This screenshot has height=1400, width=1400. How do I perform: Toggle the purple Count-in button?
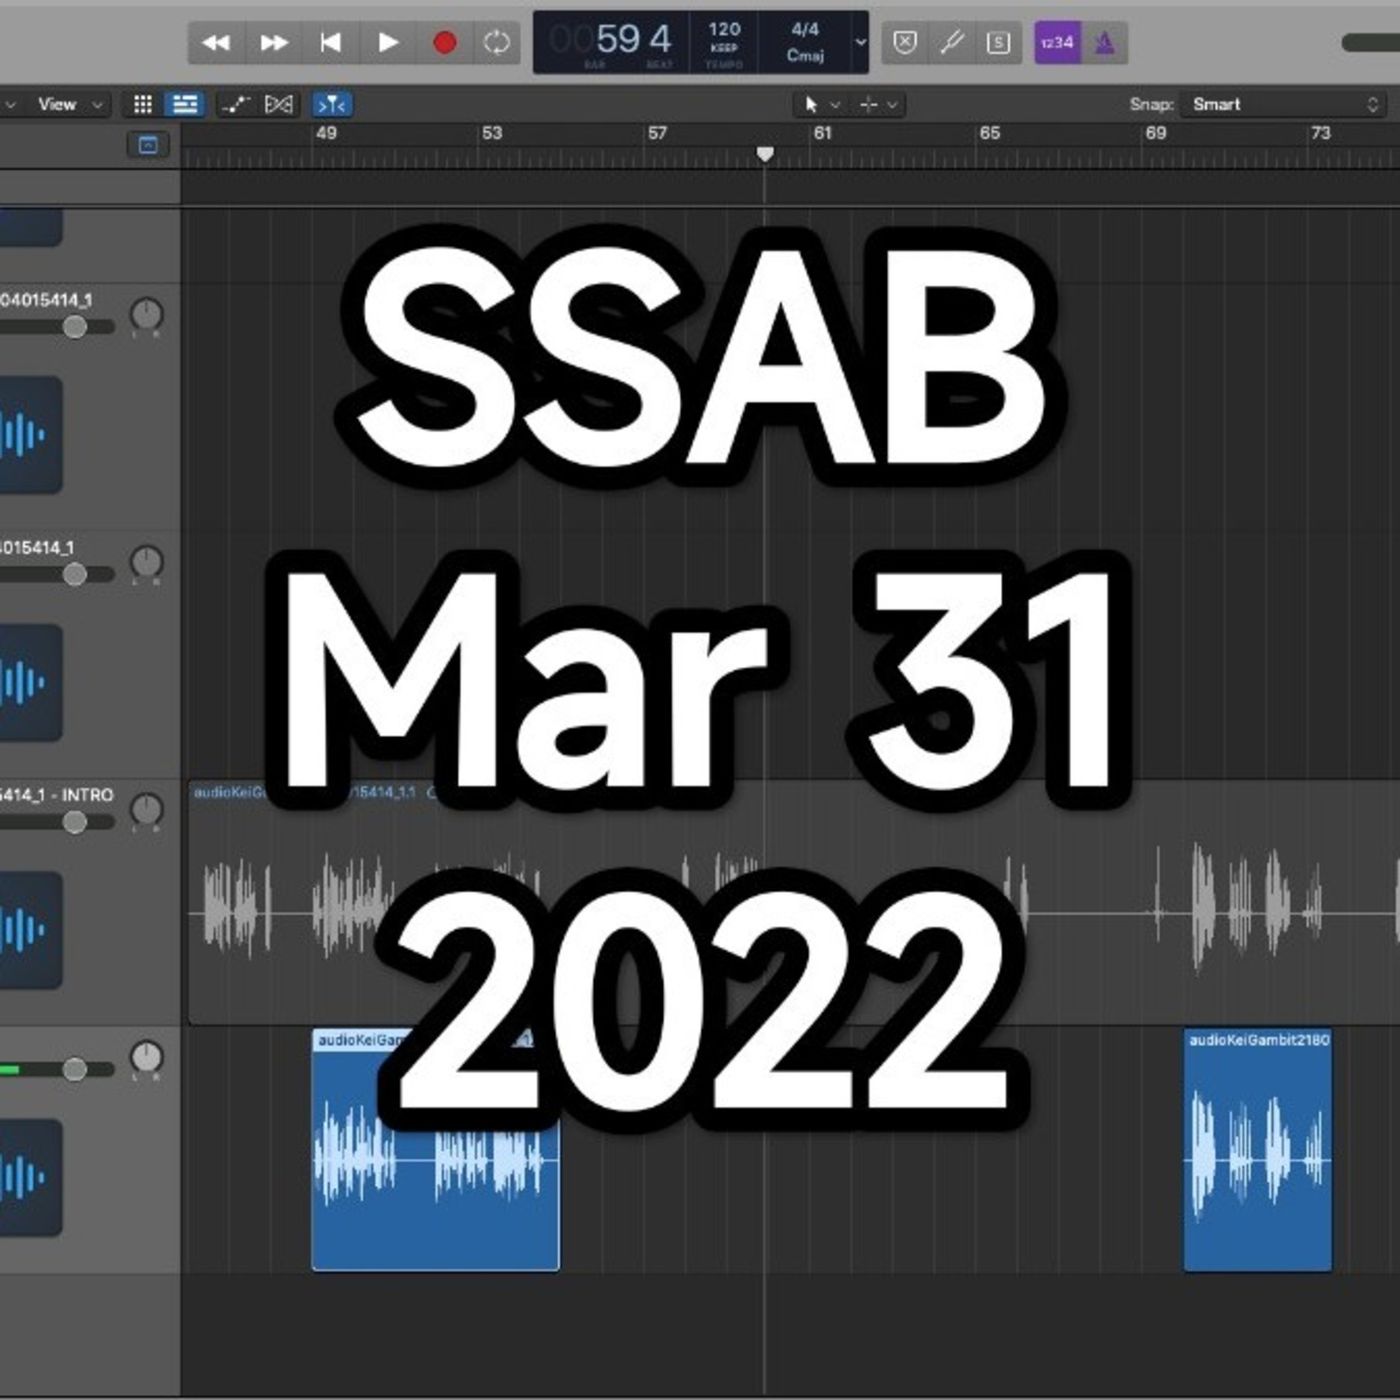pyautogui.click(x=1057, y=43)
